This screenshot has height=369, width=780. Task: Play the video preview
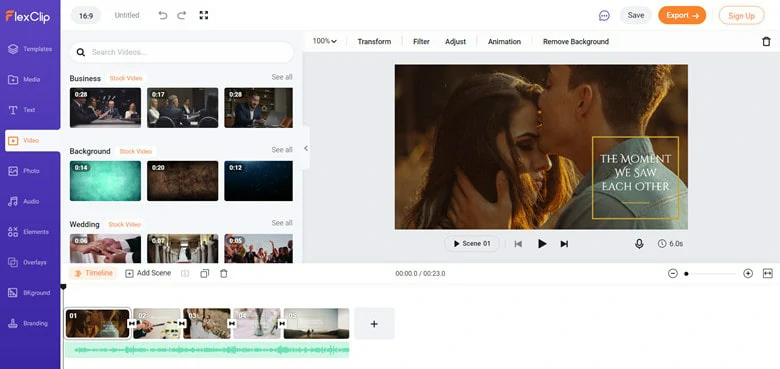[542, 244]
